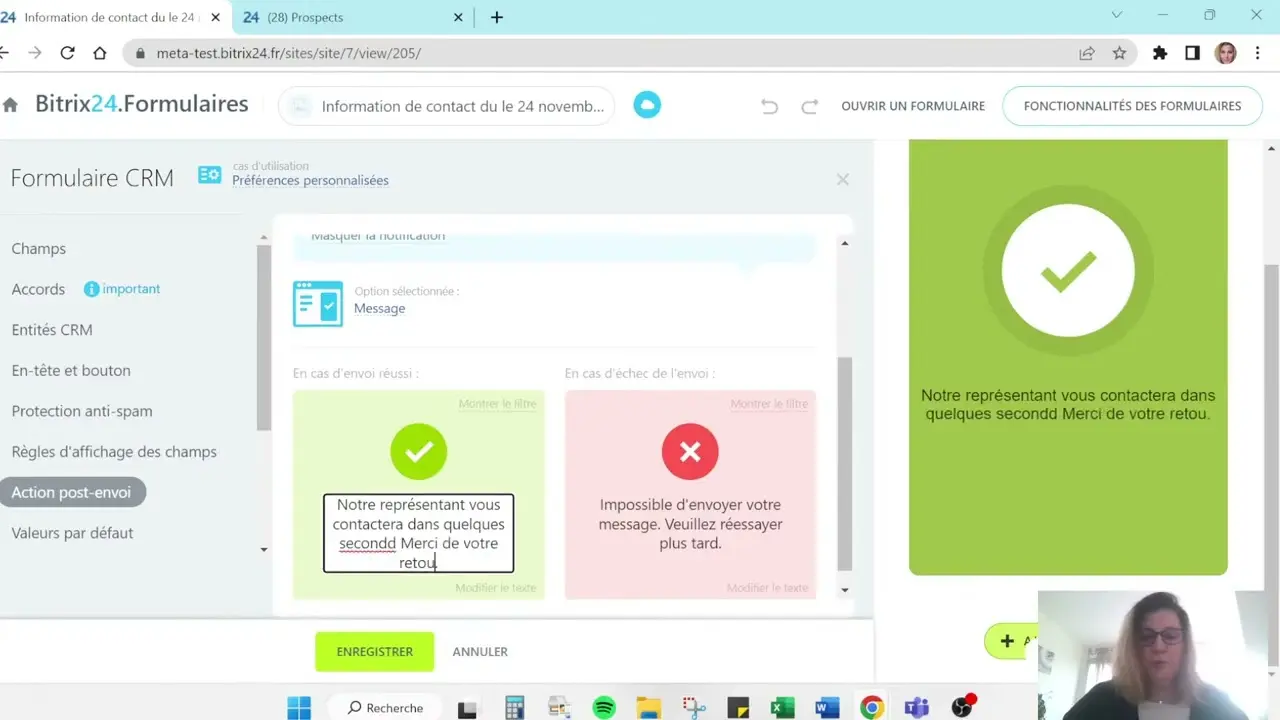Image resolution: width=1280 pixels, height=720 pixels.
Task: Click the Bitrix24 home icon
Action: pyautogui.click(x=10, y=103)
